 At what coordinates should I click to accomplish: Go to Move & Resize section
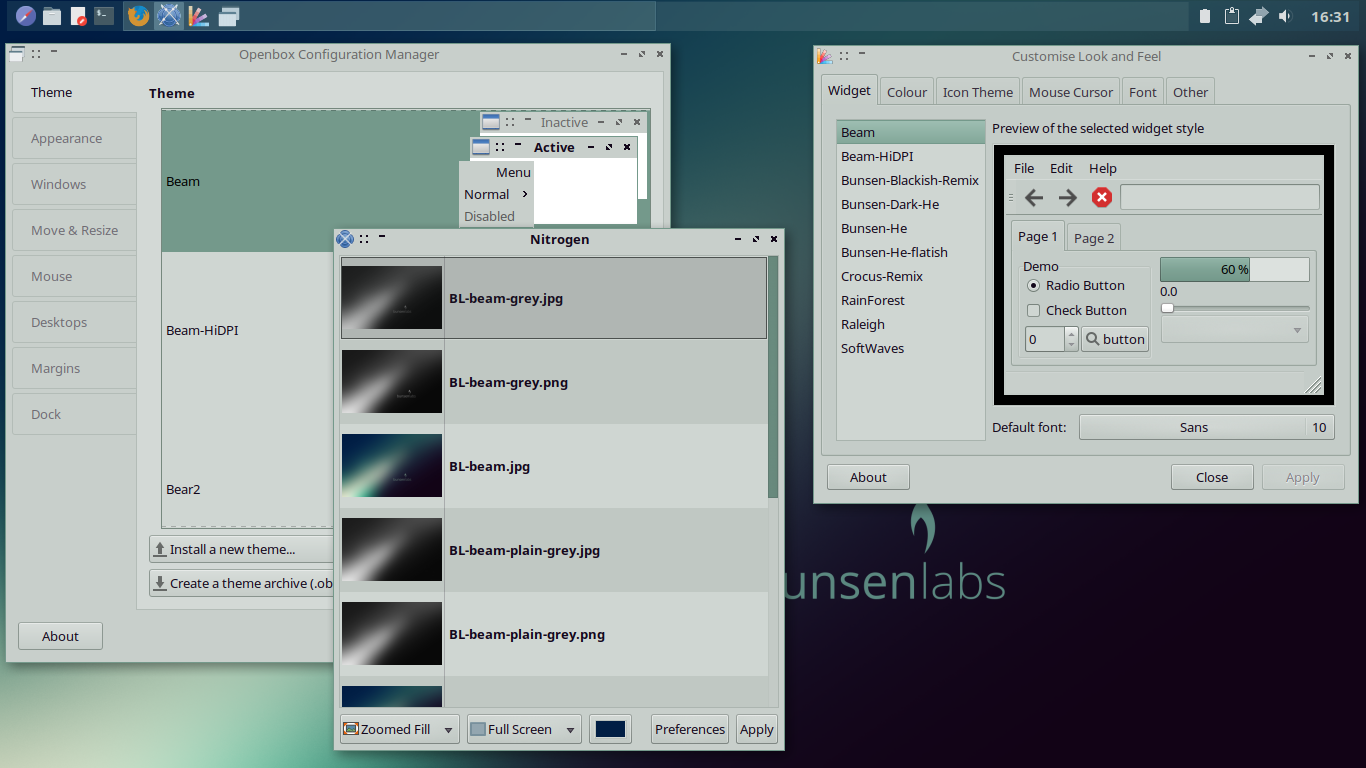coord(74,230)
